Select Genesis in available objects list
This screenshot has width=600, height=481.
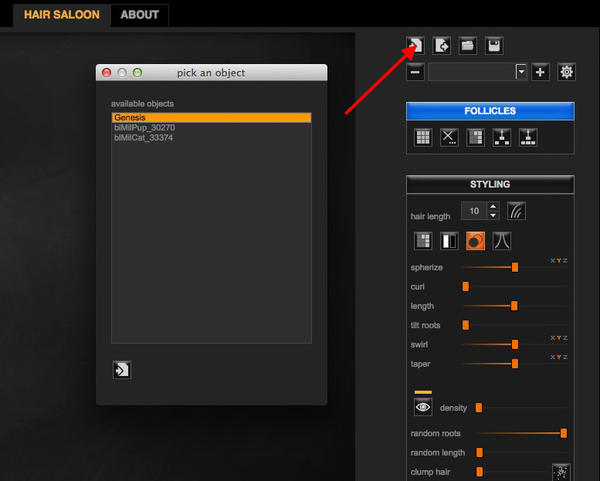211,117
